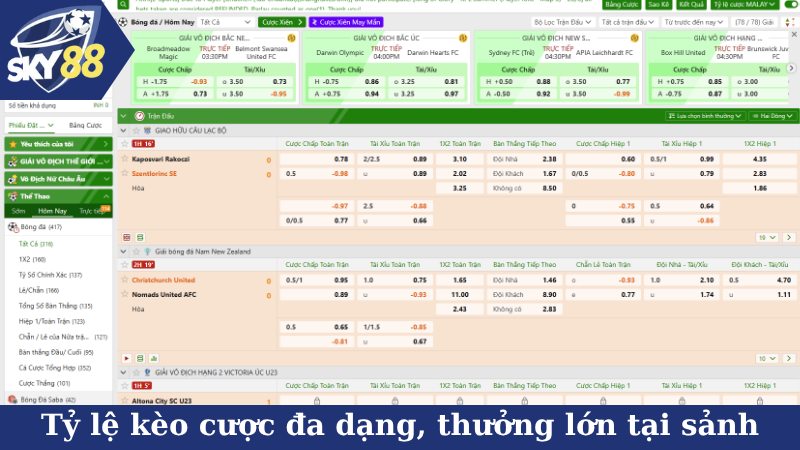Select Tỷ Số Chính Xác market
Viewport: 800px width, 450px height.
[x=50, y=274]
